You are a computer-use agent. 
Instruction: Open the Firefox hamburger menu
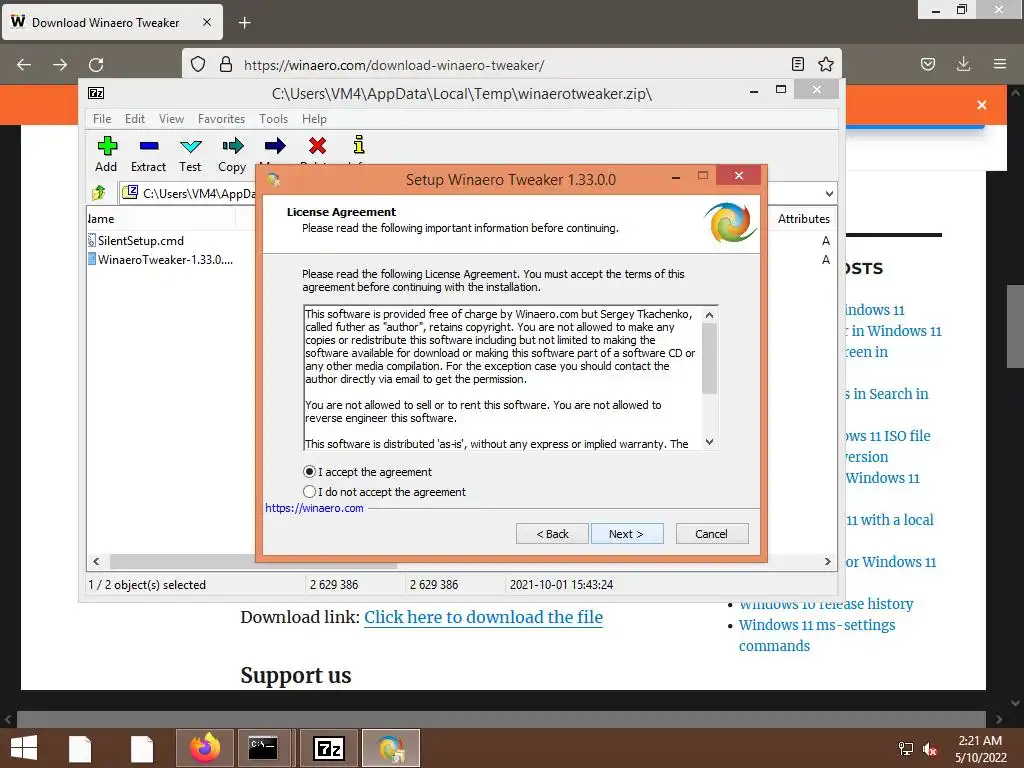point(1000,64)
